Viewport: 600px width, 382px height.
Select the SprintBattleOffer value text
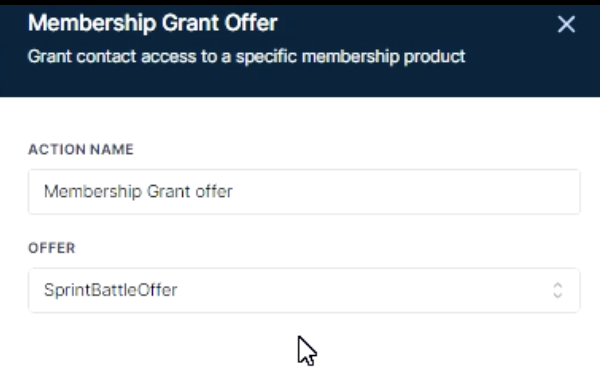pos(111,290)
